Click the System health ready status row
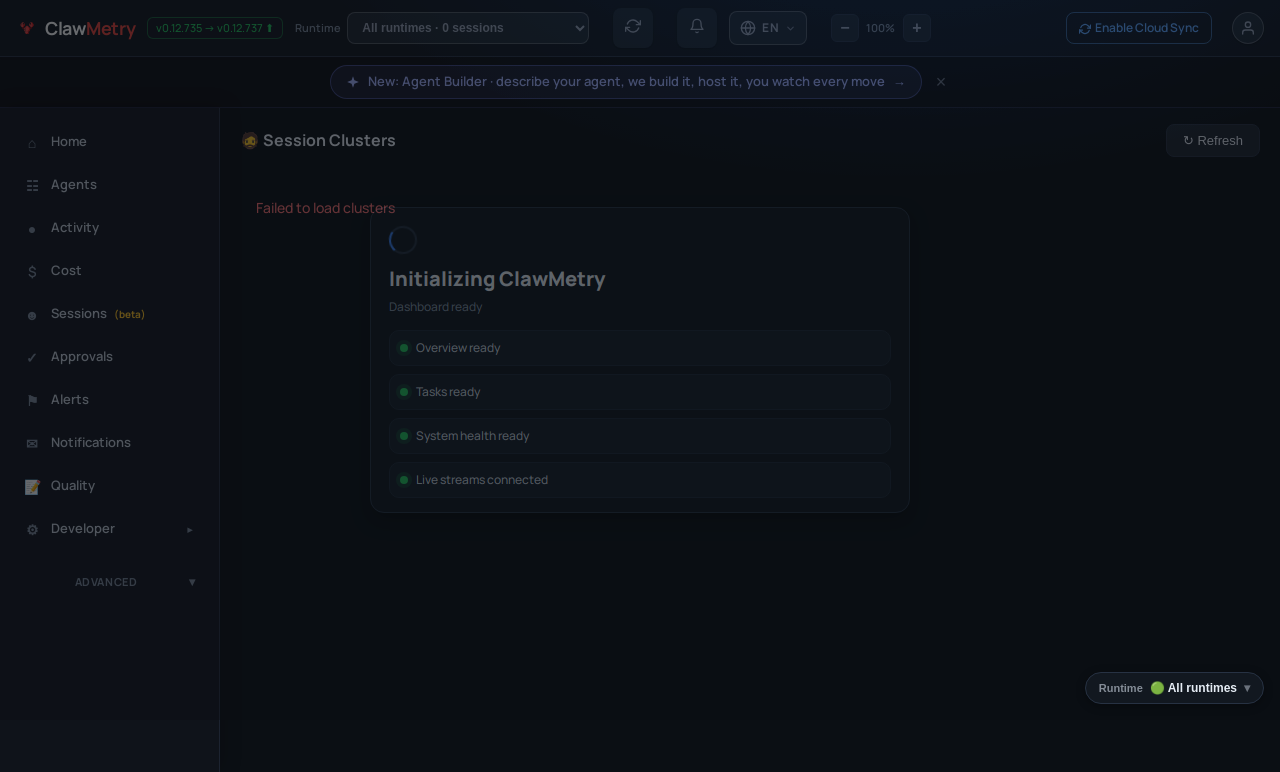This screenshot has width=1280, height=772. [x=640, y=436]
